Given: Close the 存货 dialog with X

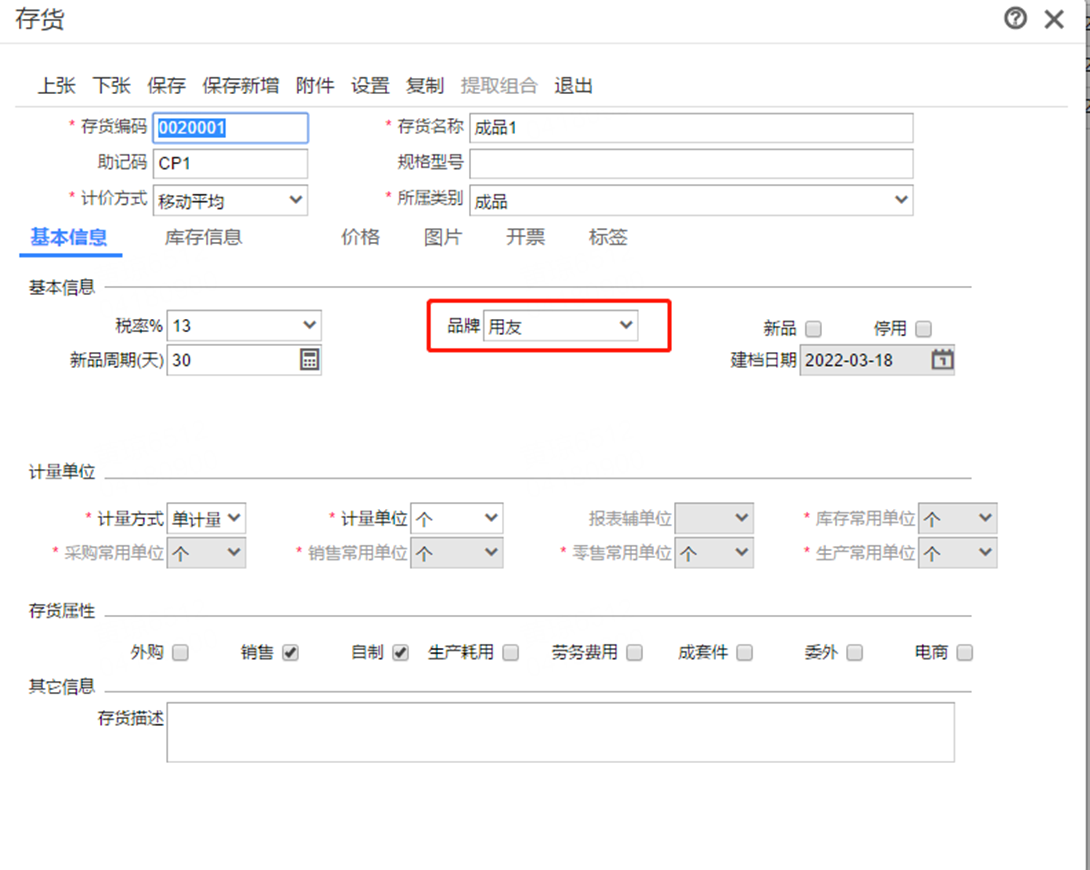Looking at the screenshot, I should click(x=1054, y=19).
